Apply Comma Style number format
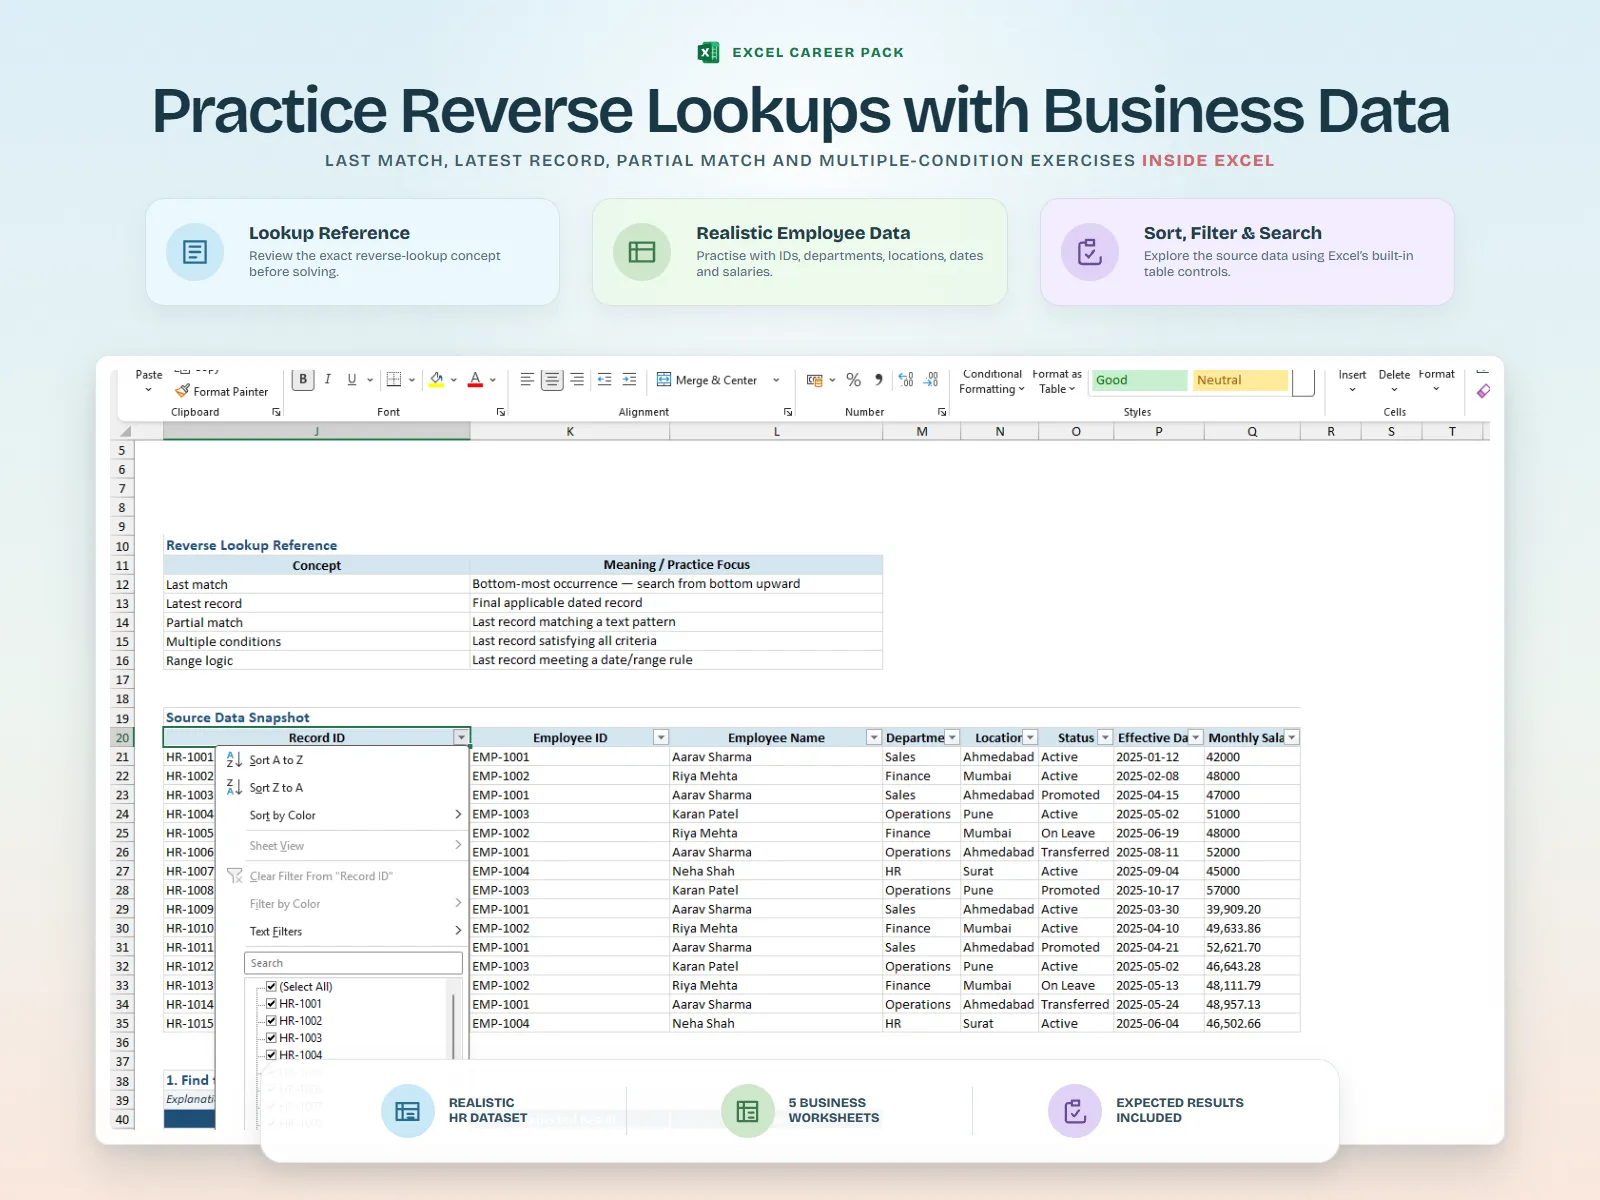 tap(879, 380)
